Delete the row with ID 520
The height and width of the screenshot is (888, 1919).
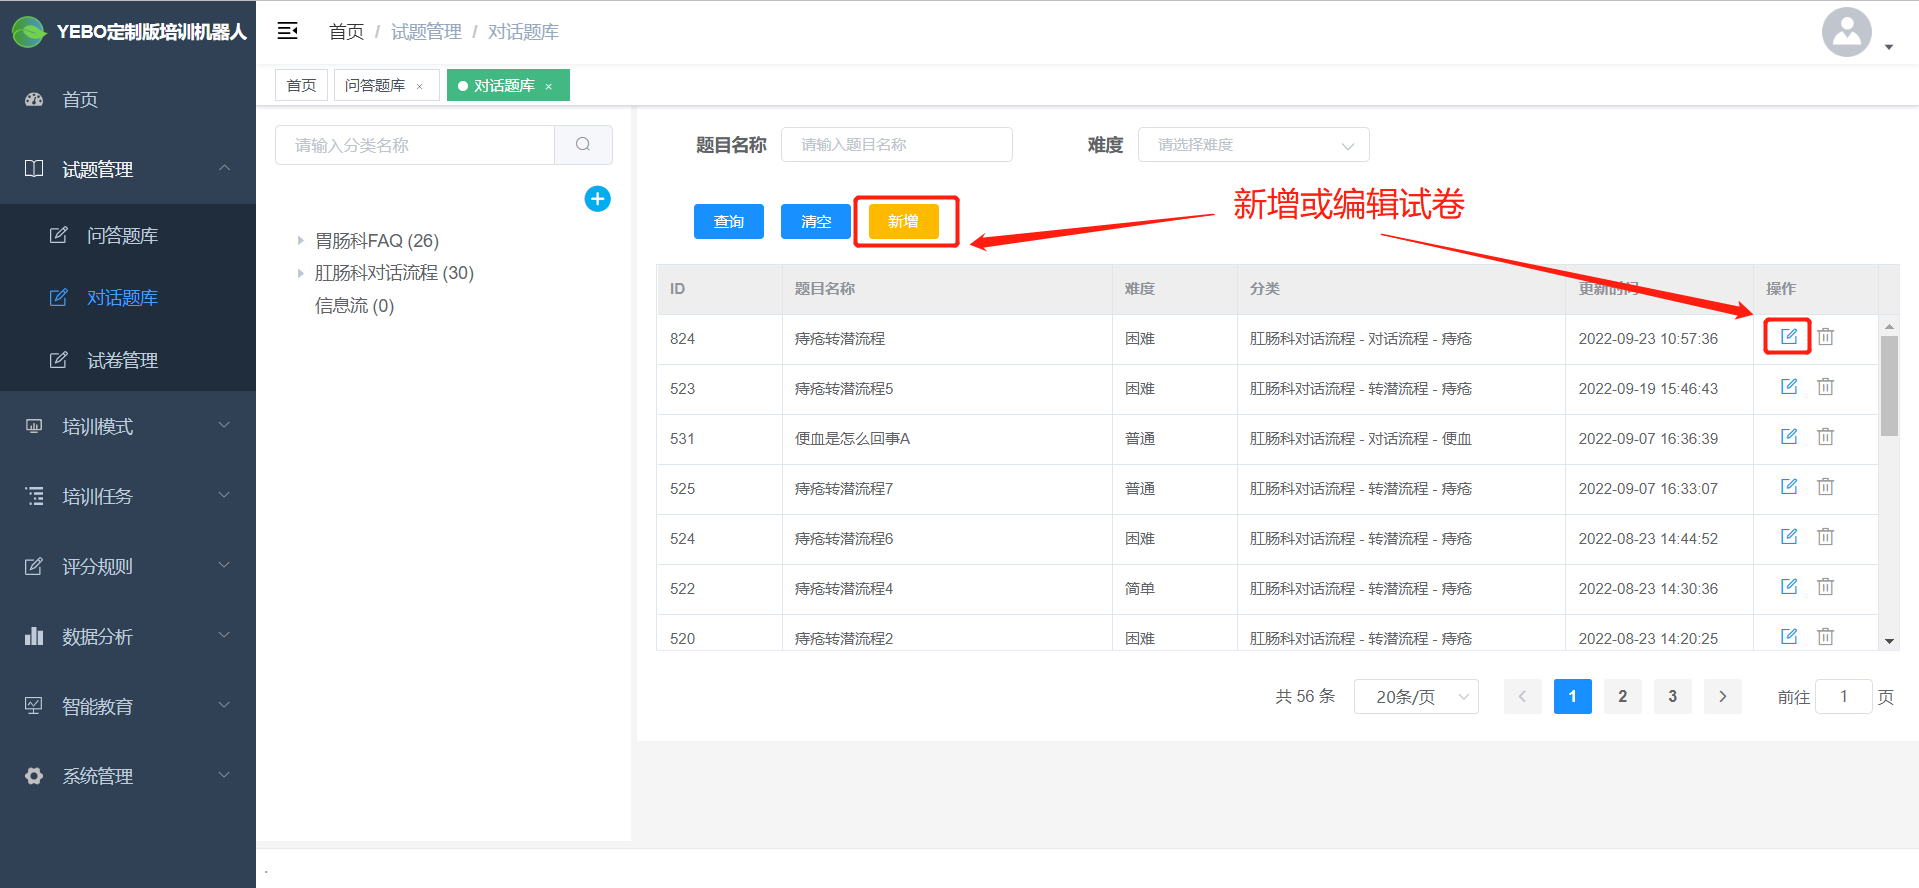pyautogui.click(x=1825, y=636)
